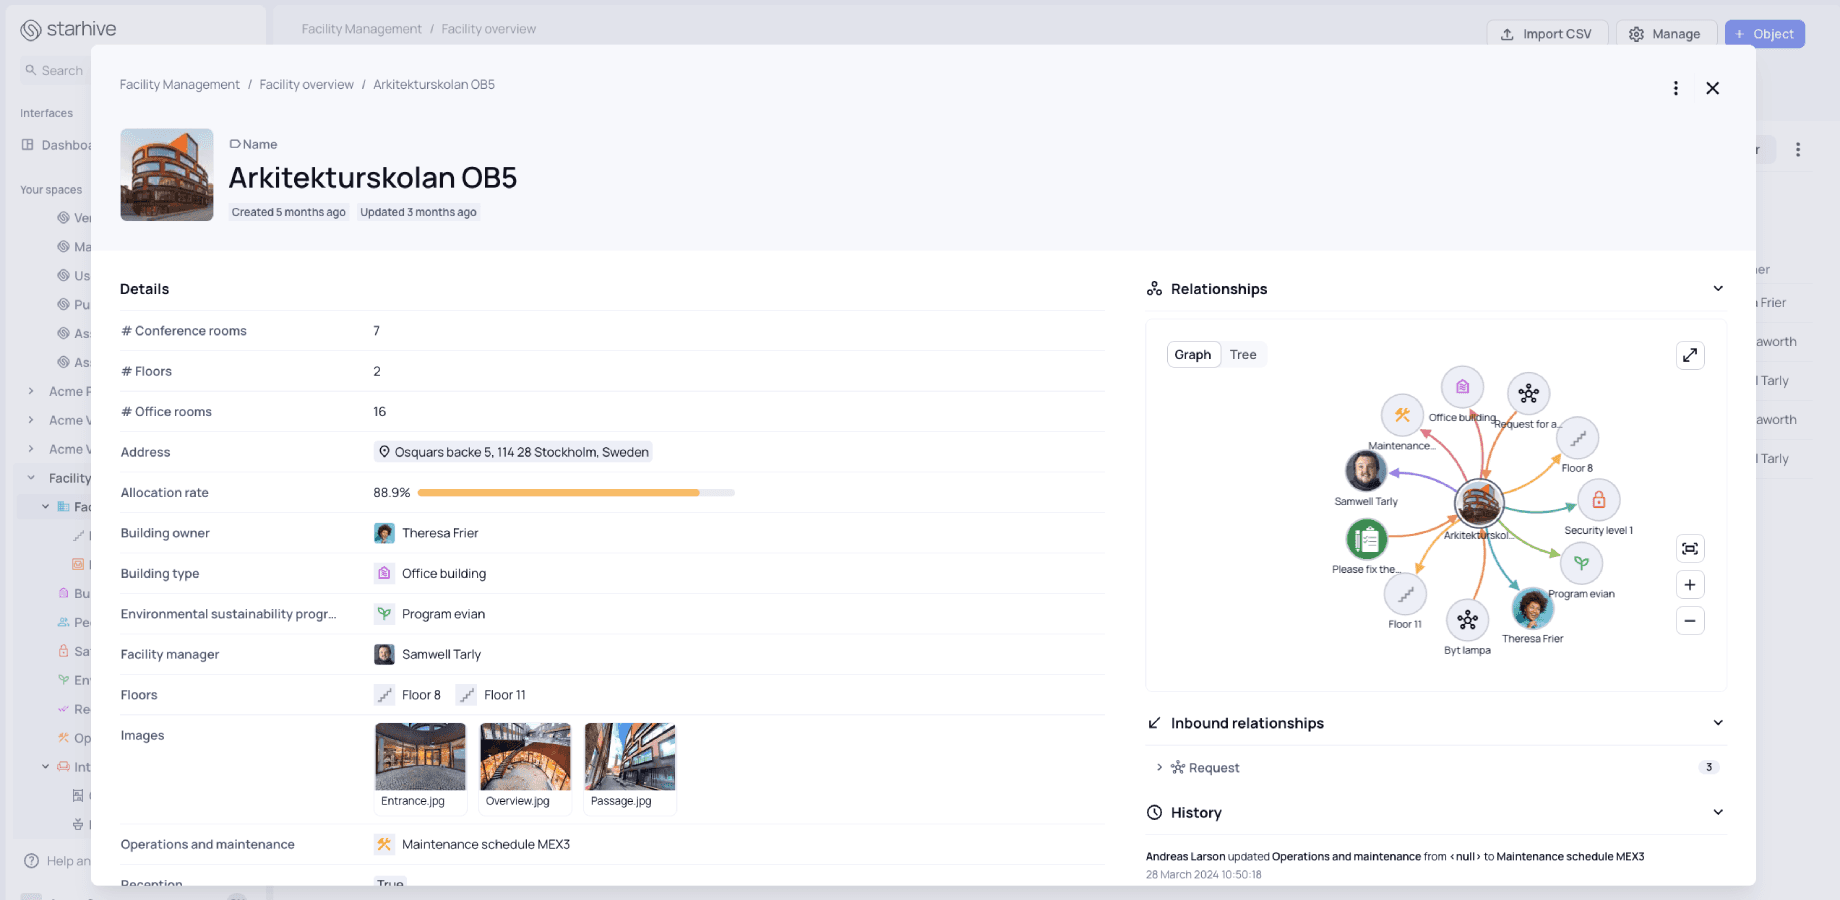Select the Byt lampa graph node
Viewport: 1840px width, 900px height.
[1467, 621]
